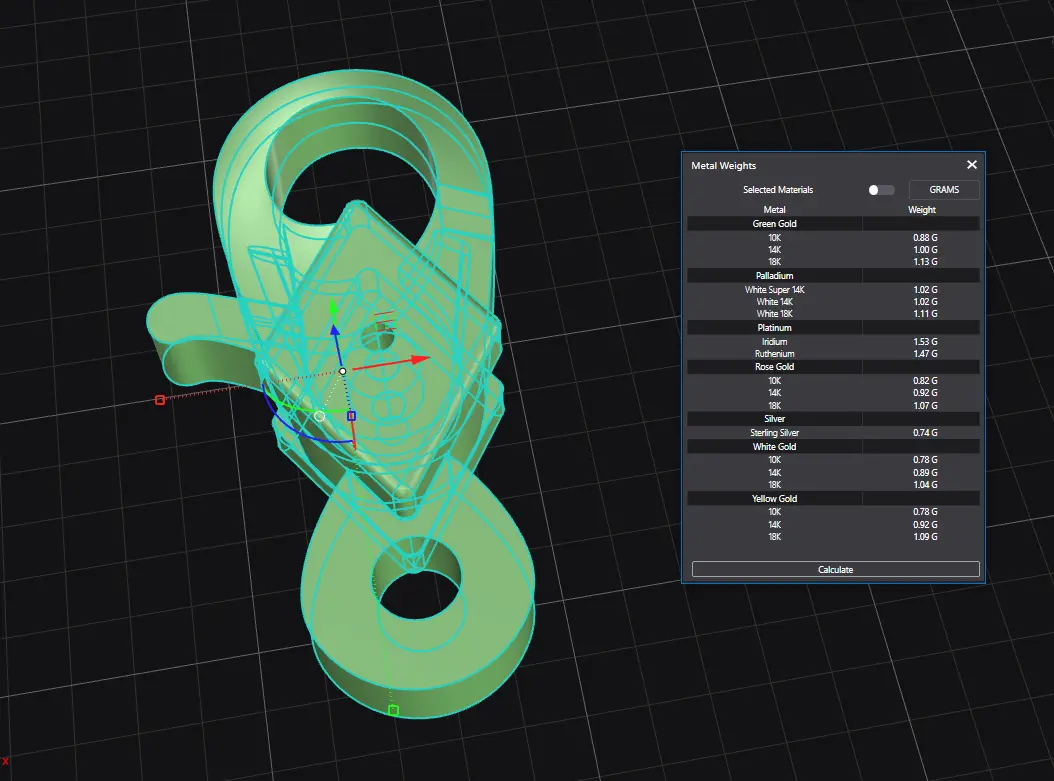The width and height of the screenshot is (1054, 781).
Task: Close the Metal Weights panel
Action: pos(971,165)
